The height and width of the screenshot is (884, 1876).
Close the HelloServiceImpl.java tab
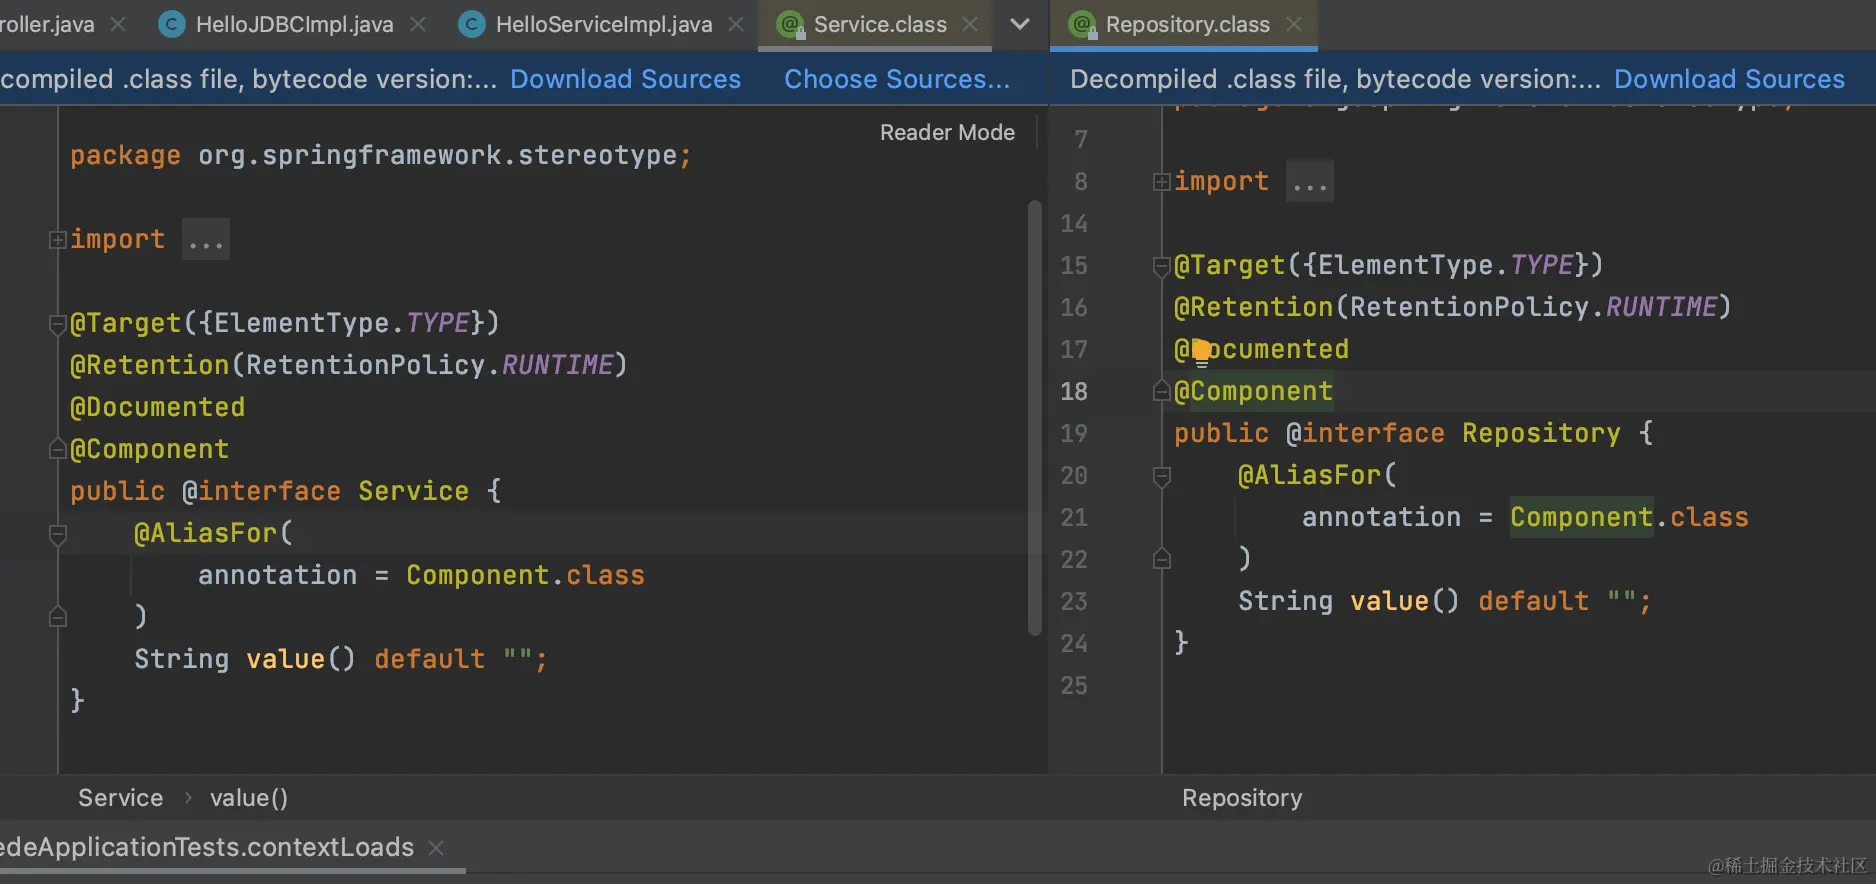click(736, 24)
